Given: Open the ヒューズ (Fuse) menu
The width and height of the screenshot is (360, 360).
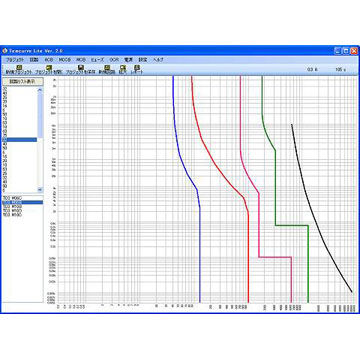Looking at the screenshot, I should click(97, 60).
